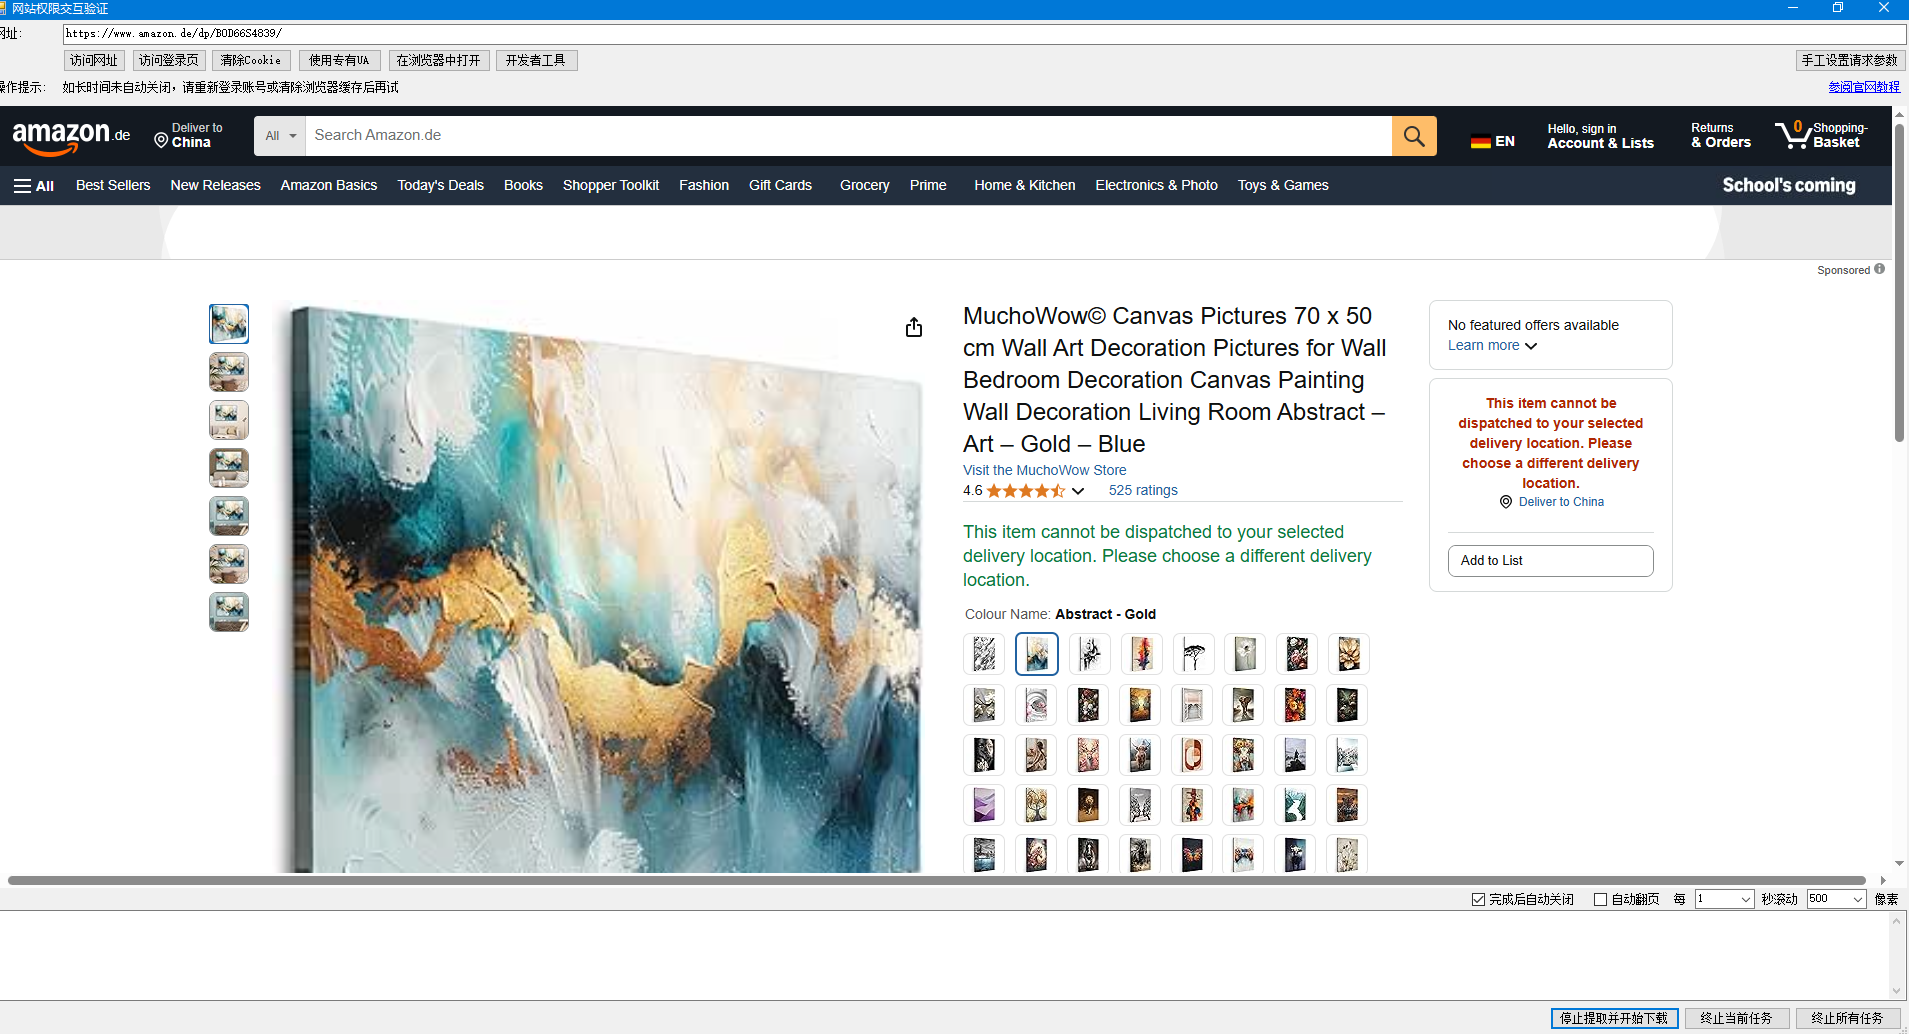1909x1034 pixels.
Task: Open Today's Deals in navigation bar
Action: [x=440, y=186]
